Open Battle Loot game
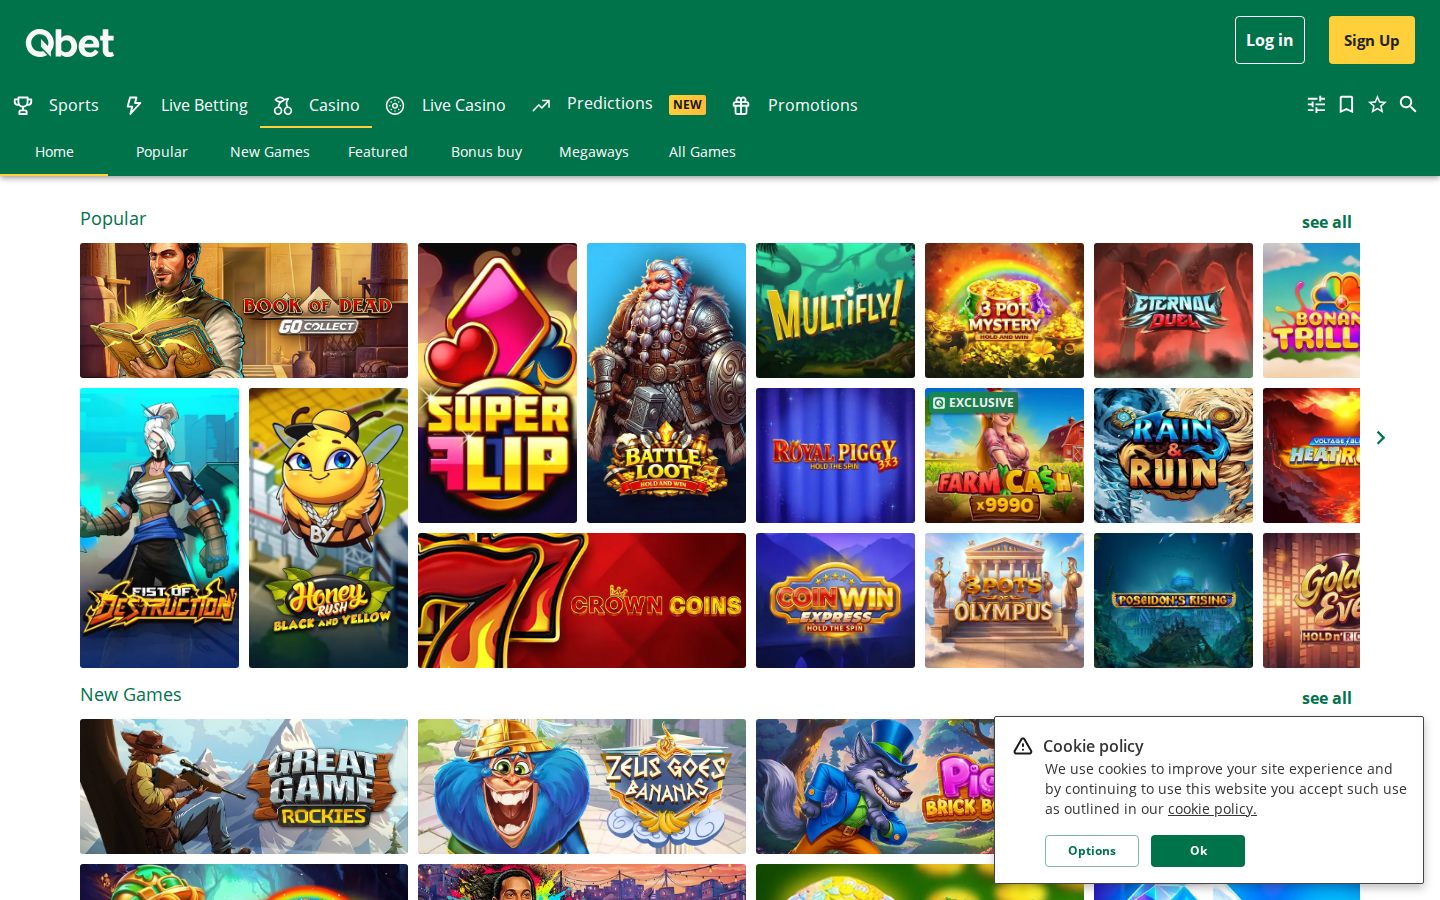The image size is (1440, 900). coord(666,383)
